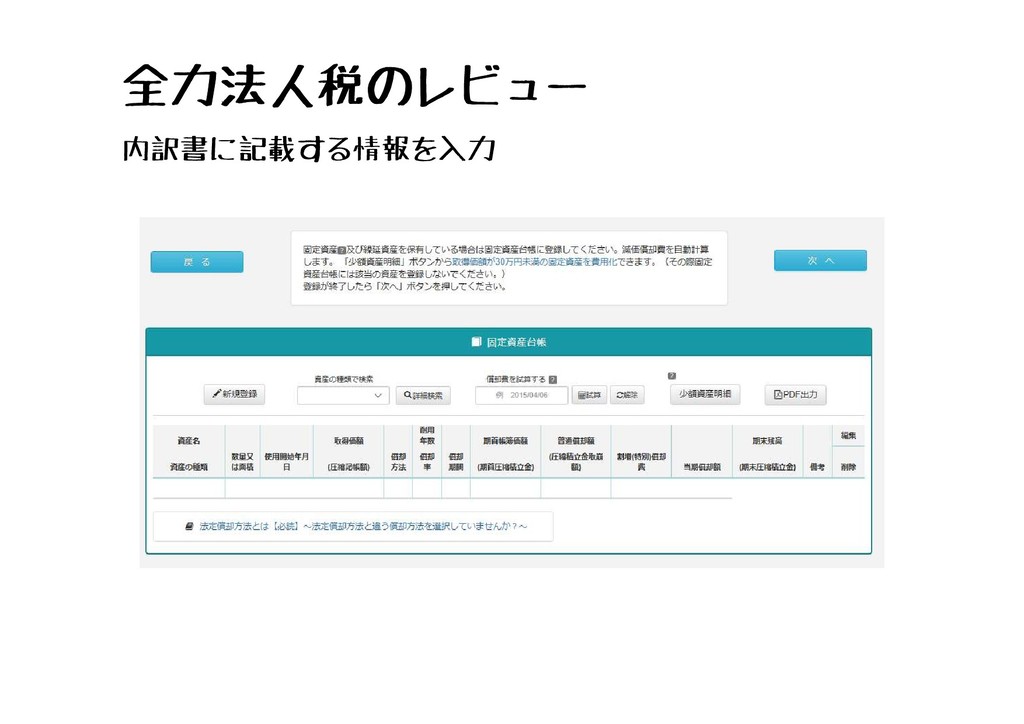
Task: Click the 戻る (back) button
Action: coord(197,262)
